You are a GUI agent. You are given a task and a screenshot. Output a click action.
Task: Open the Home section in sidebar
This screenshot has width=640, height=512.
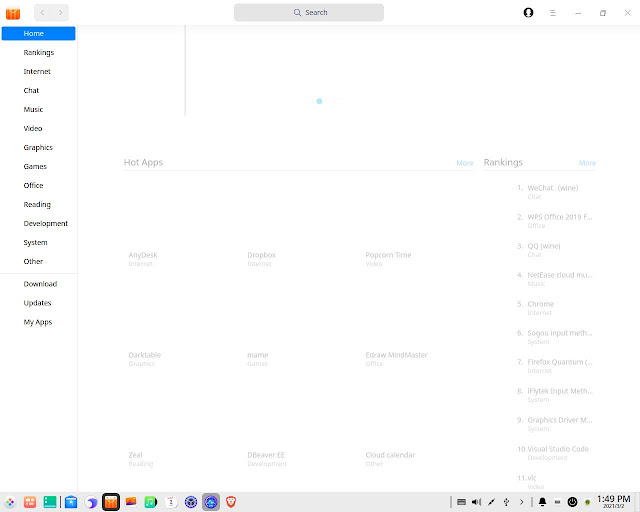[38, 33]
